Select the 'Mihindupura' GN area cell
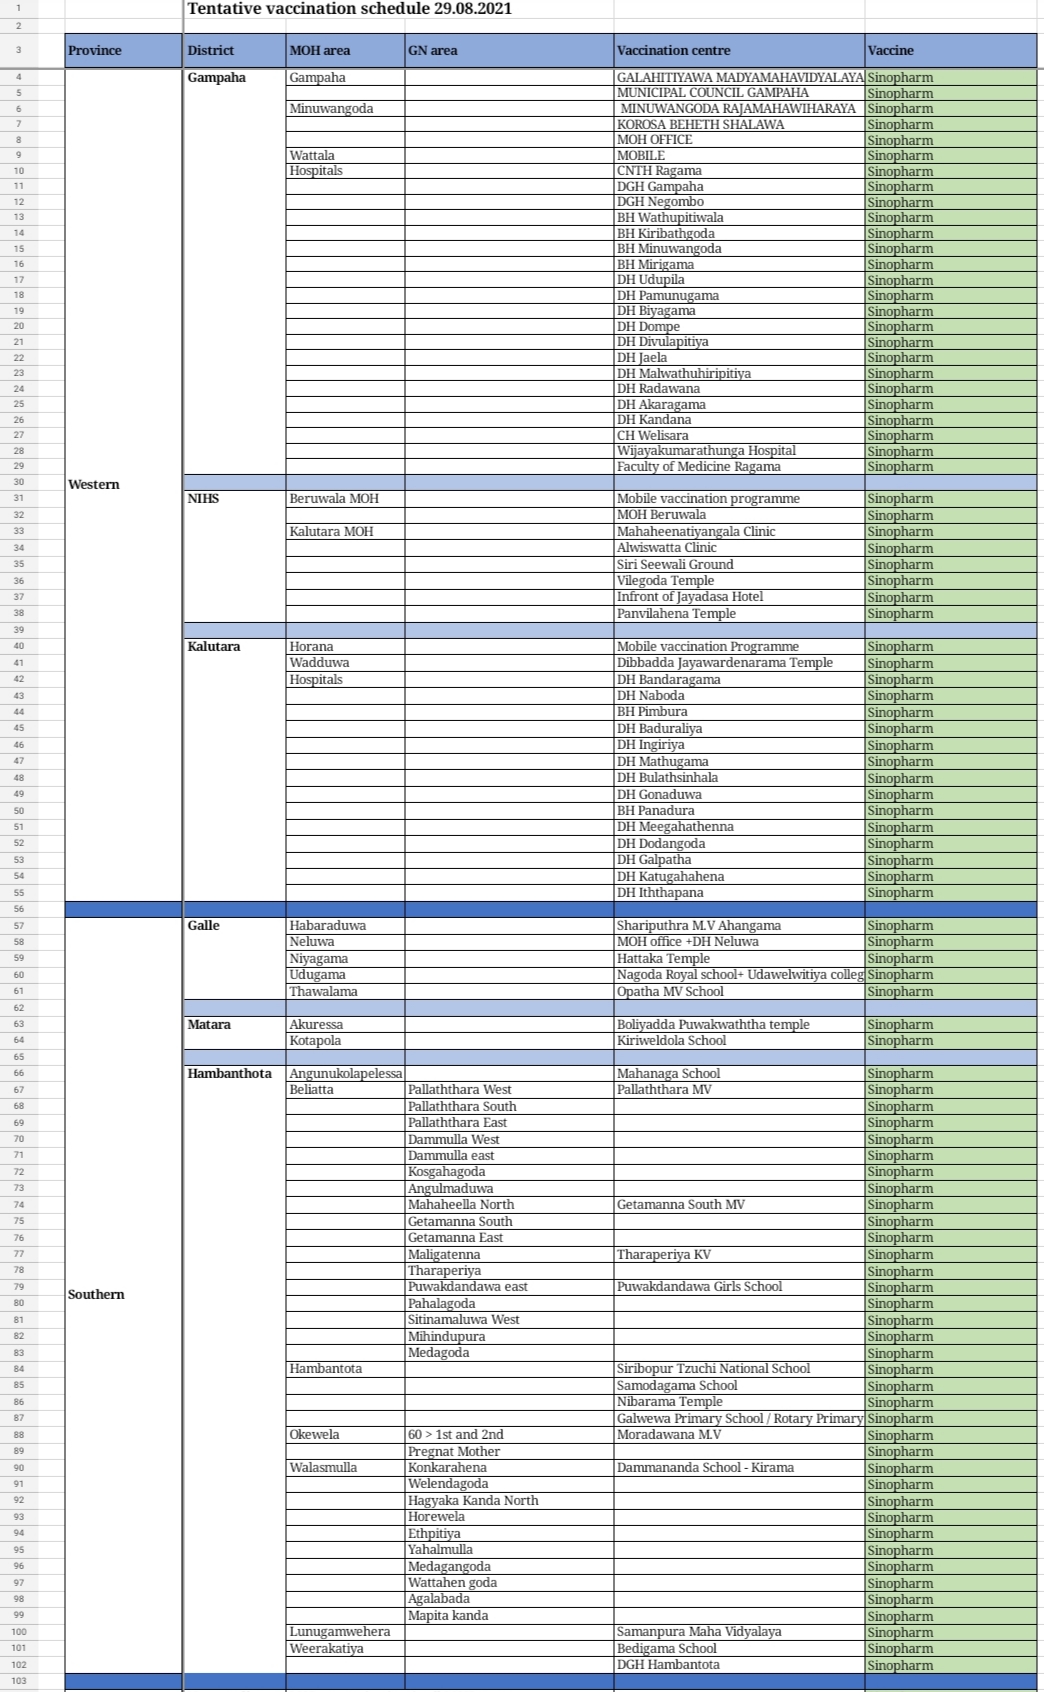Image resolution: width=1044 pixels, height=1692 pixels. (509, 1337)
